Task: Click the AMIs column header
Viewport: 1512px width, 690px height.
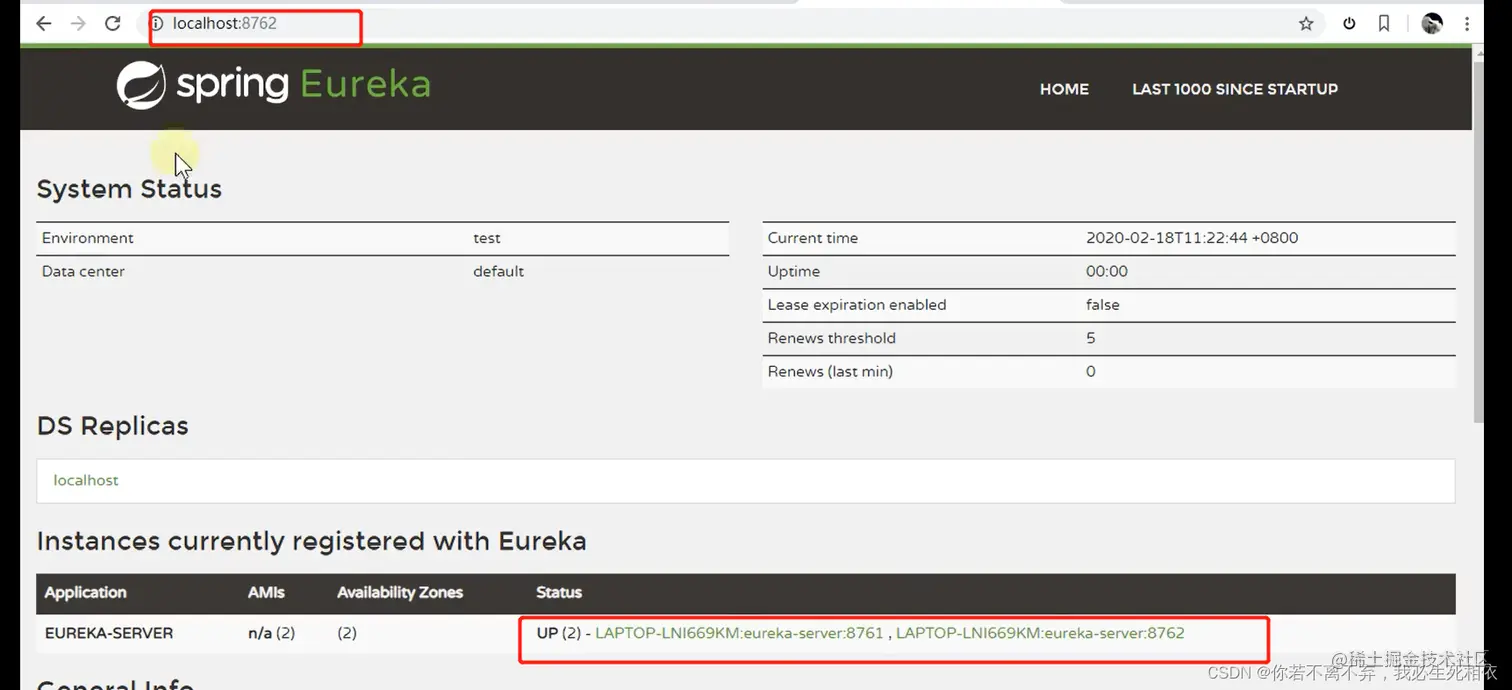Action: pyautogui.click(x=266, y=592)
